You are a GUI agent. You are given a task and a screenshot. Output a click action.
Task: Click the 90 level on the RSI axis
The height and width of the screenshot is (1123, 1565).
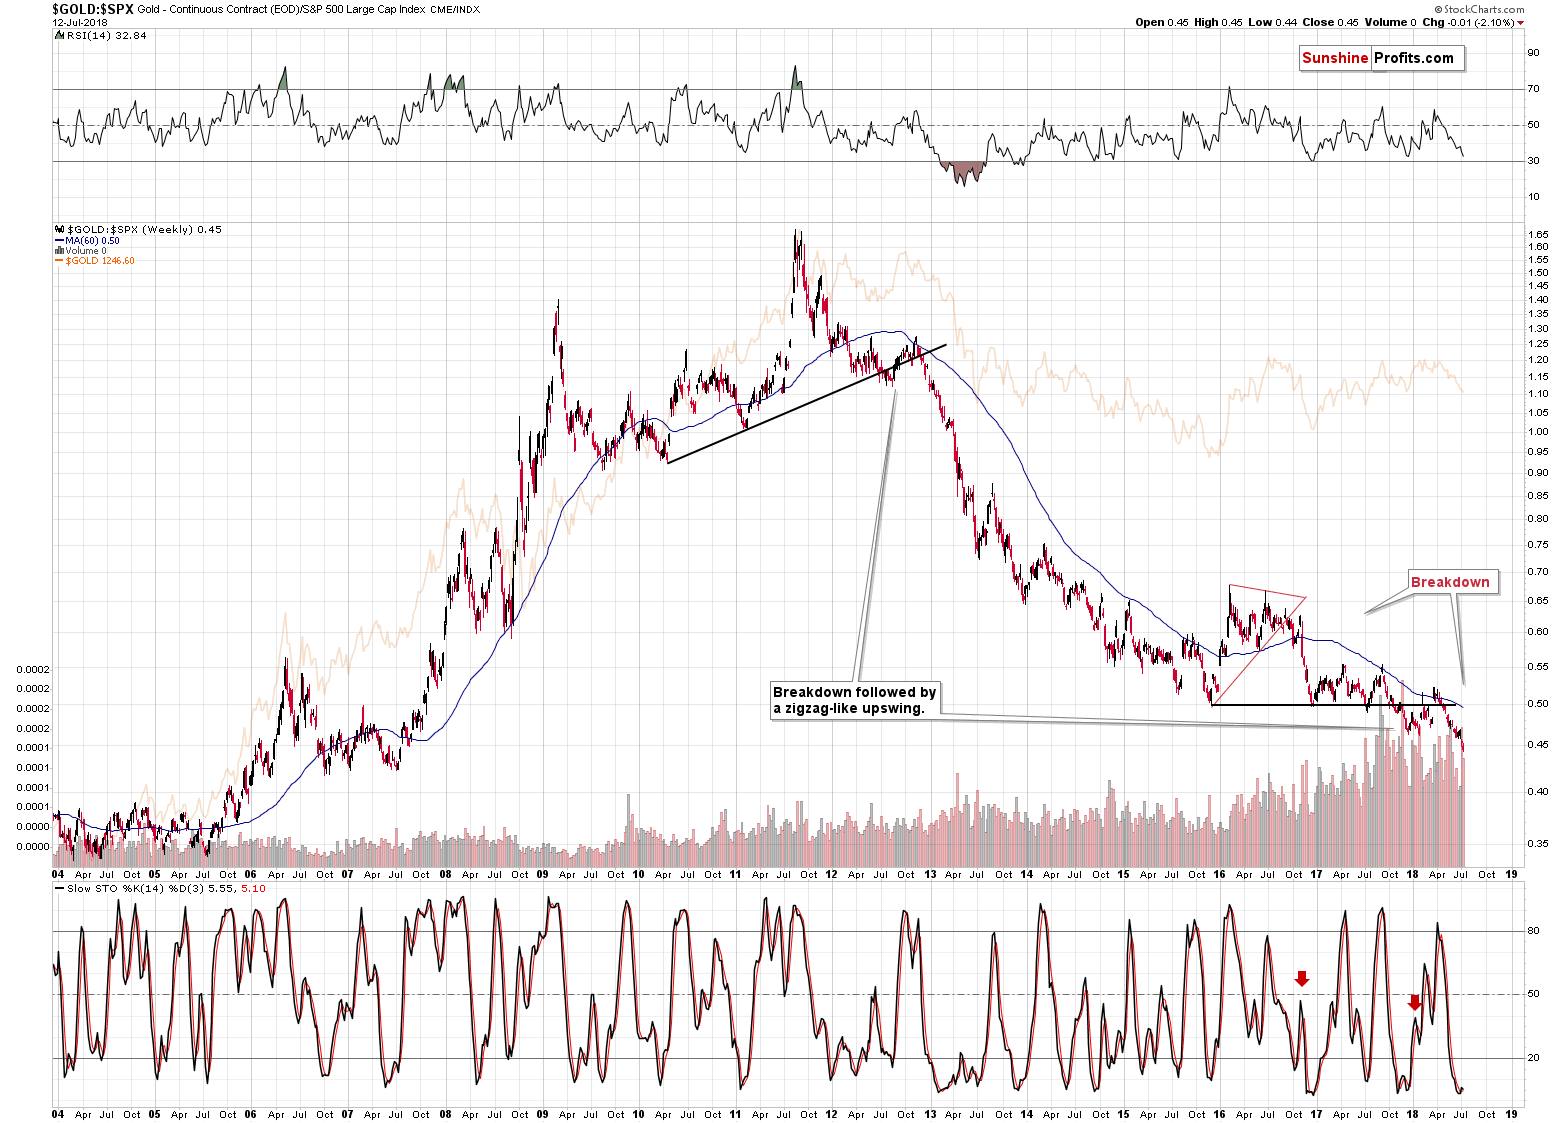1533,53
